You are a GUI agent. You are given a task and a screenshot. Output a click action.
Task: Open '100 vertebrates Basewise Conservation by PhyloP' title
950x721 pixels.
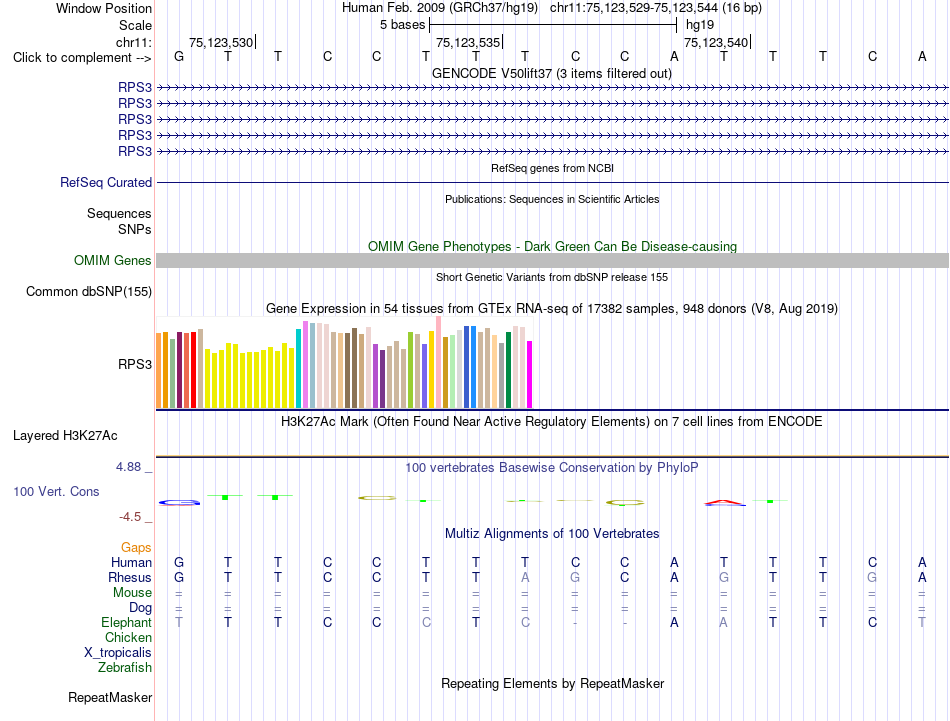tap(552, 468)
